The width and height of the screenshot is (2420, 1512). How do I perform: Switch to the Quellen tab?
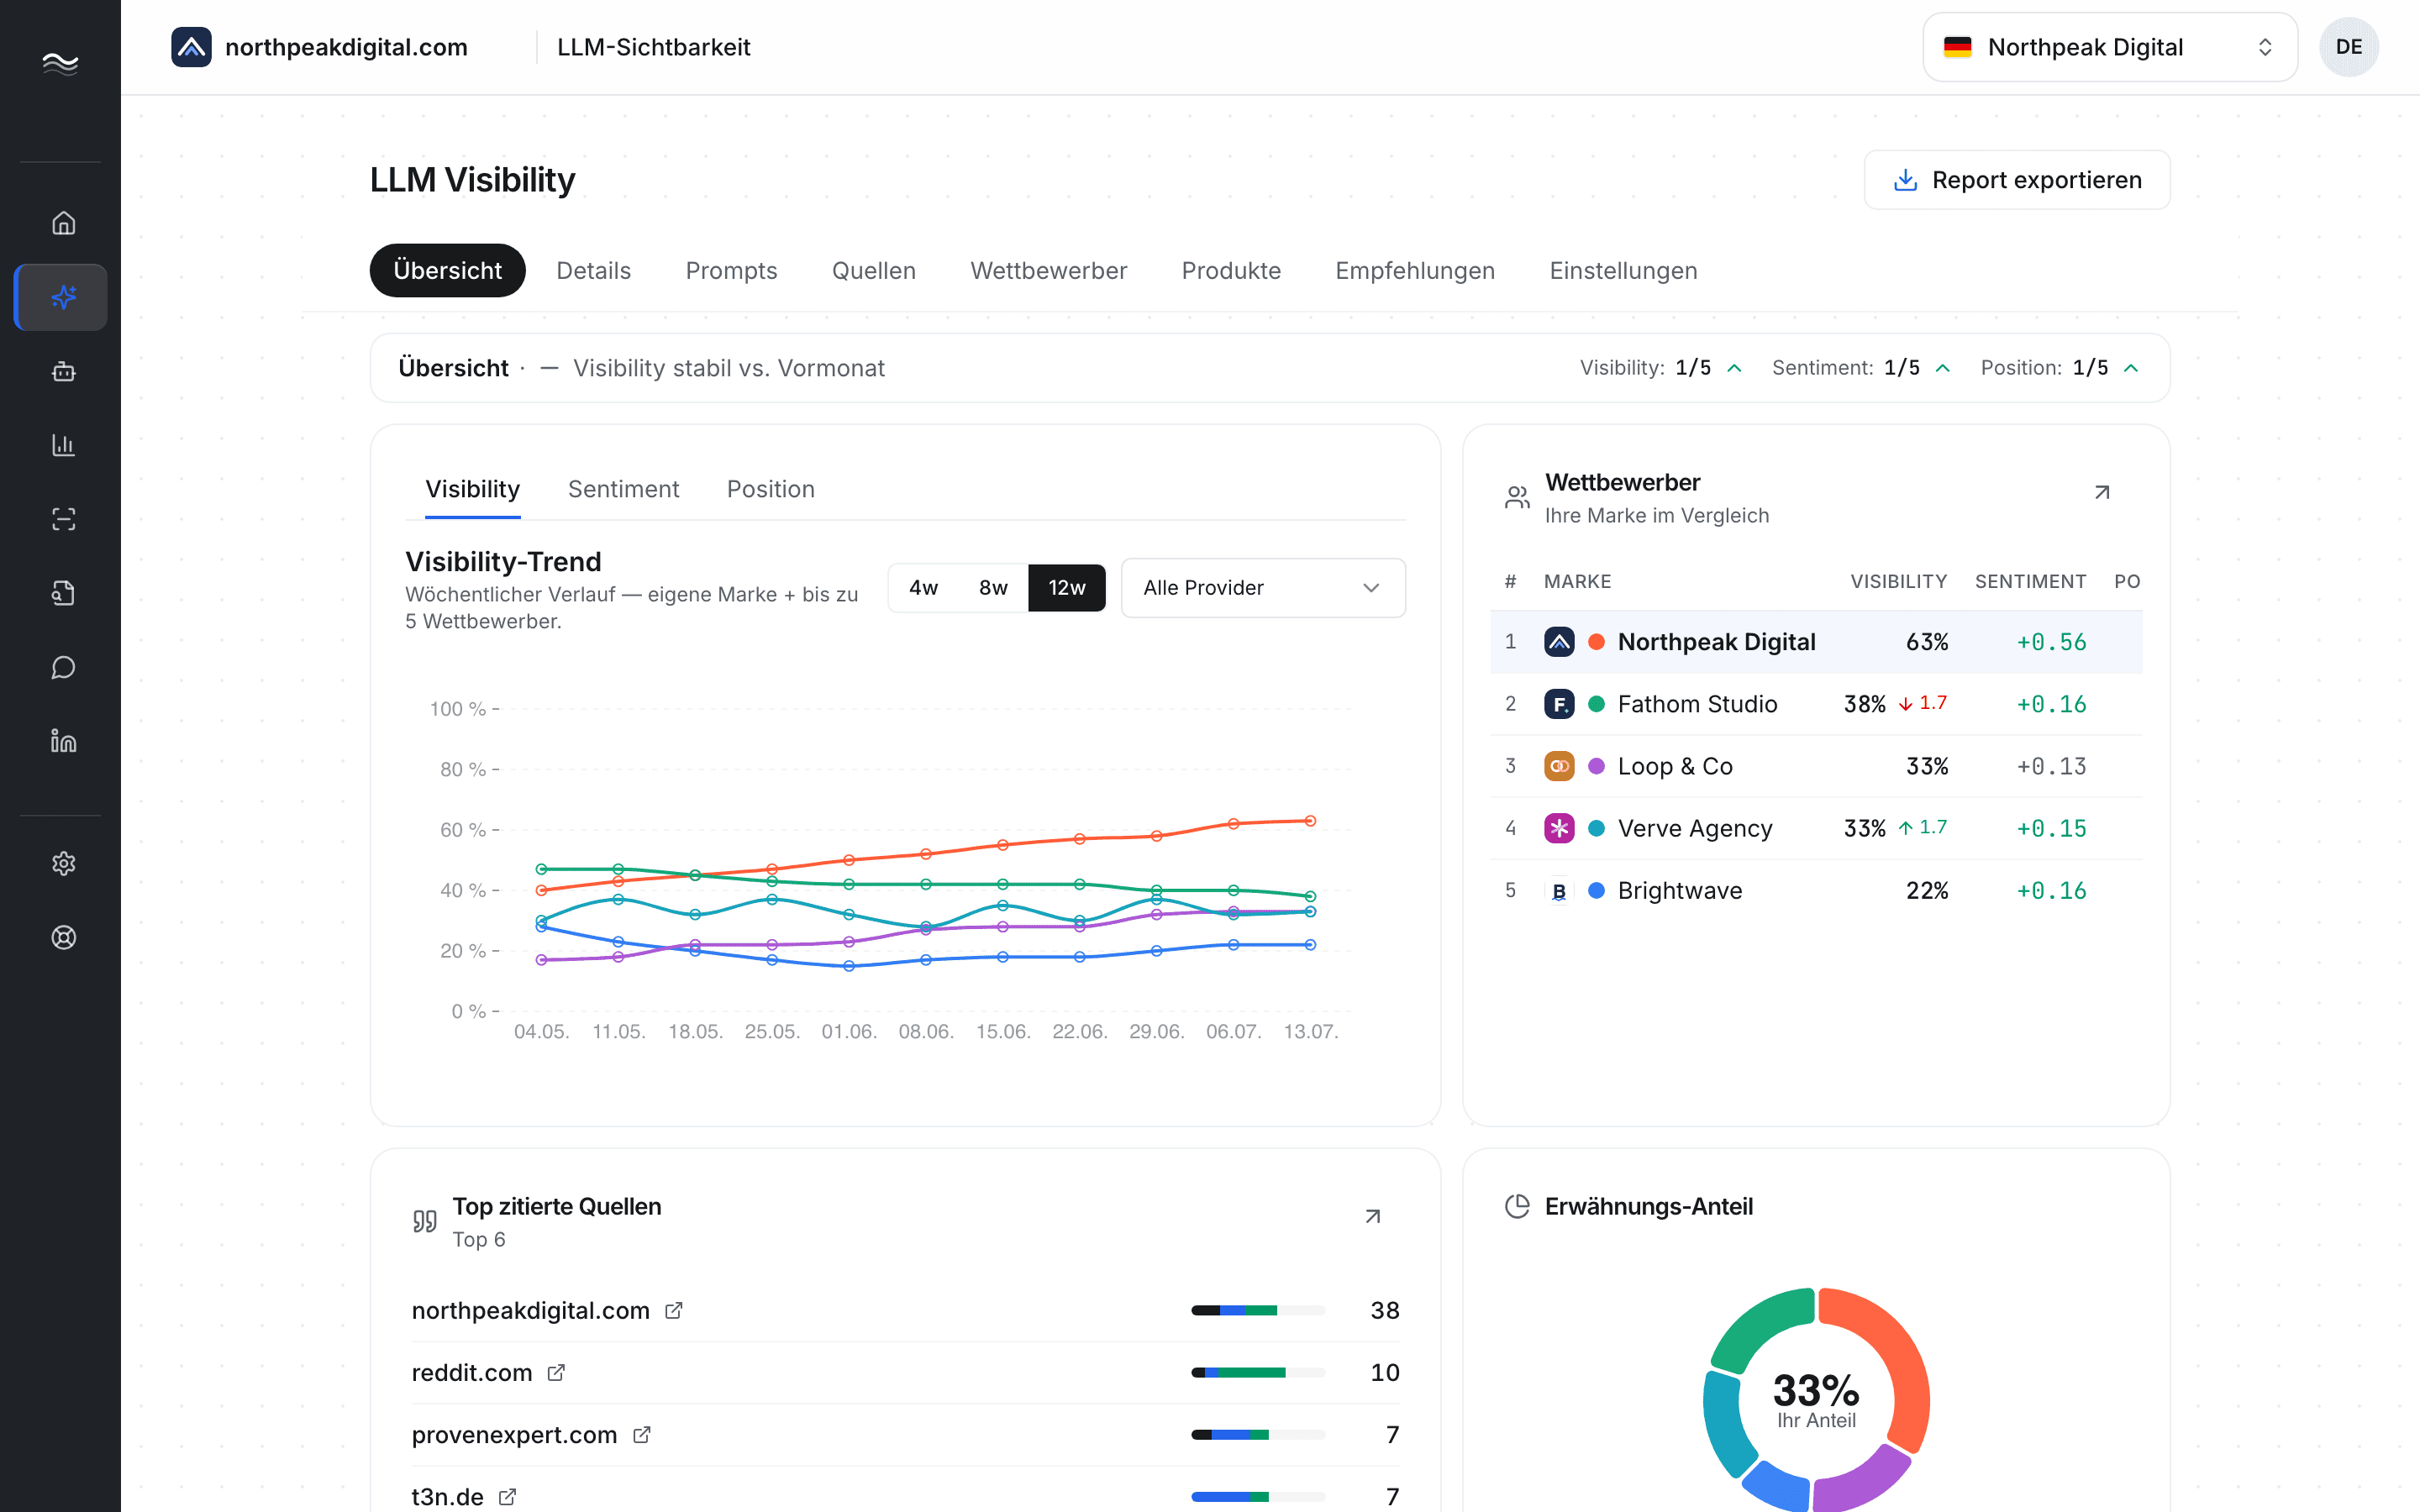[874, 270]
